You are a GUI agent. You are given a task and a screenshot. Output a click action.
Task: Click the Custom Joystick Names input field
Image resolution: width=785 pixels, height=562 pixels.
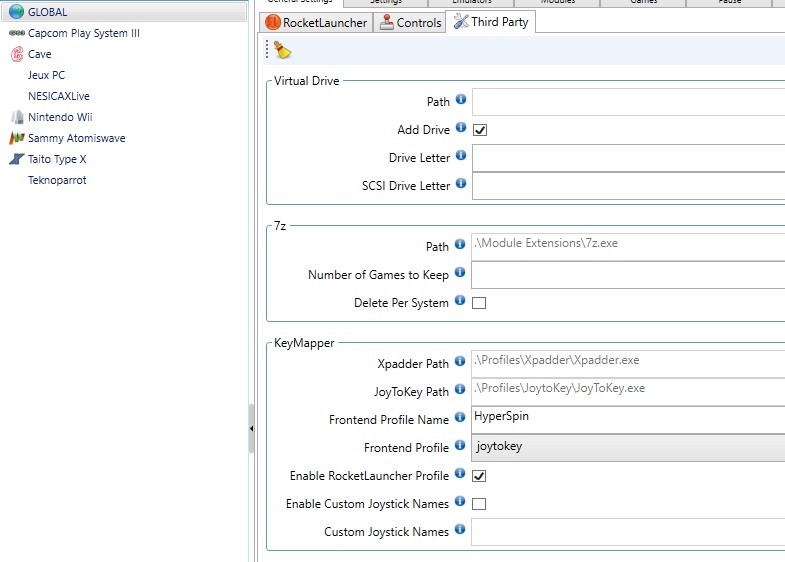[x=628, y=532]
